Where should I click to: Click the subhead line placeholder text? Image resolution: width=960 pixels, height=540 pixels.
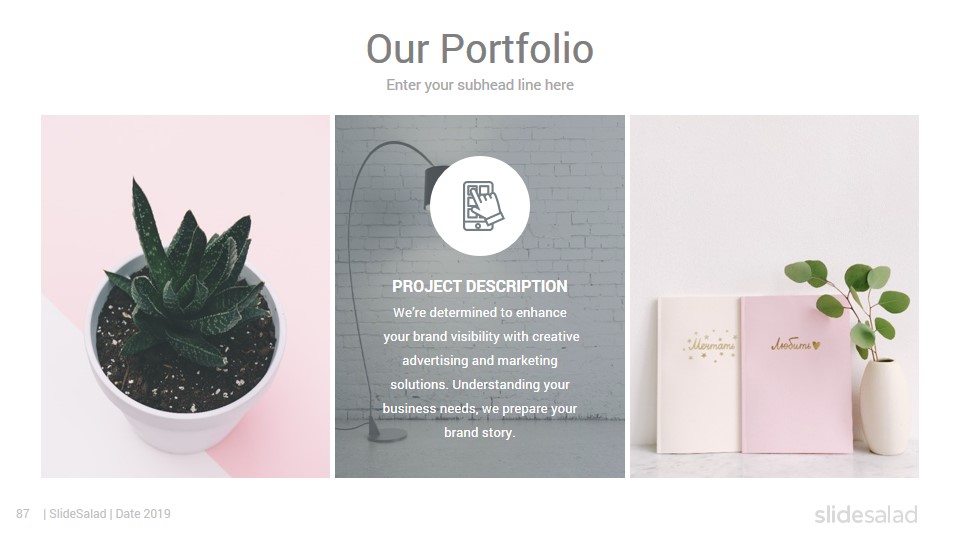[x=480, y=85]
